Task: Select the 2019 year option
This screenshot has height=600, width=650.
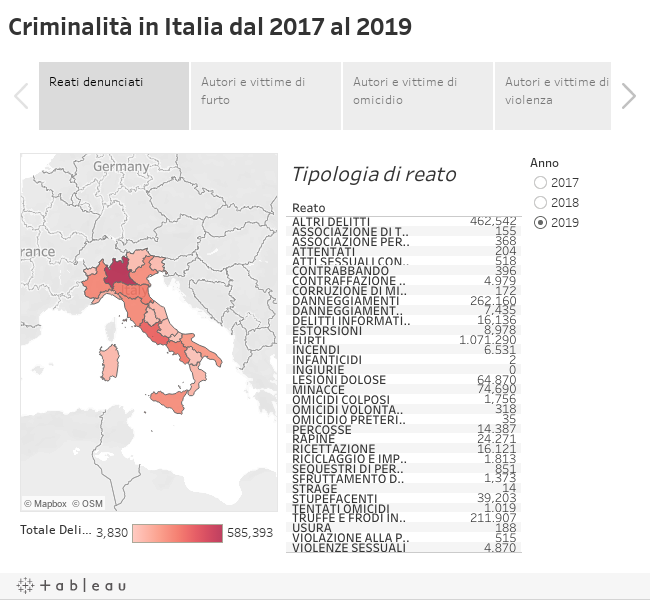Action: 541,223
